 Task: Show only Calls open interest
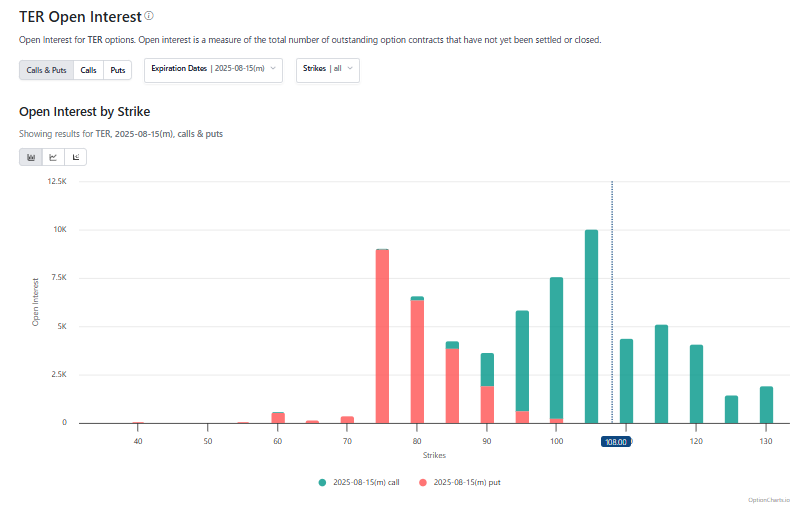89,71
